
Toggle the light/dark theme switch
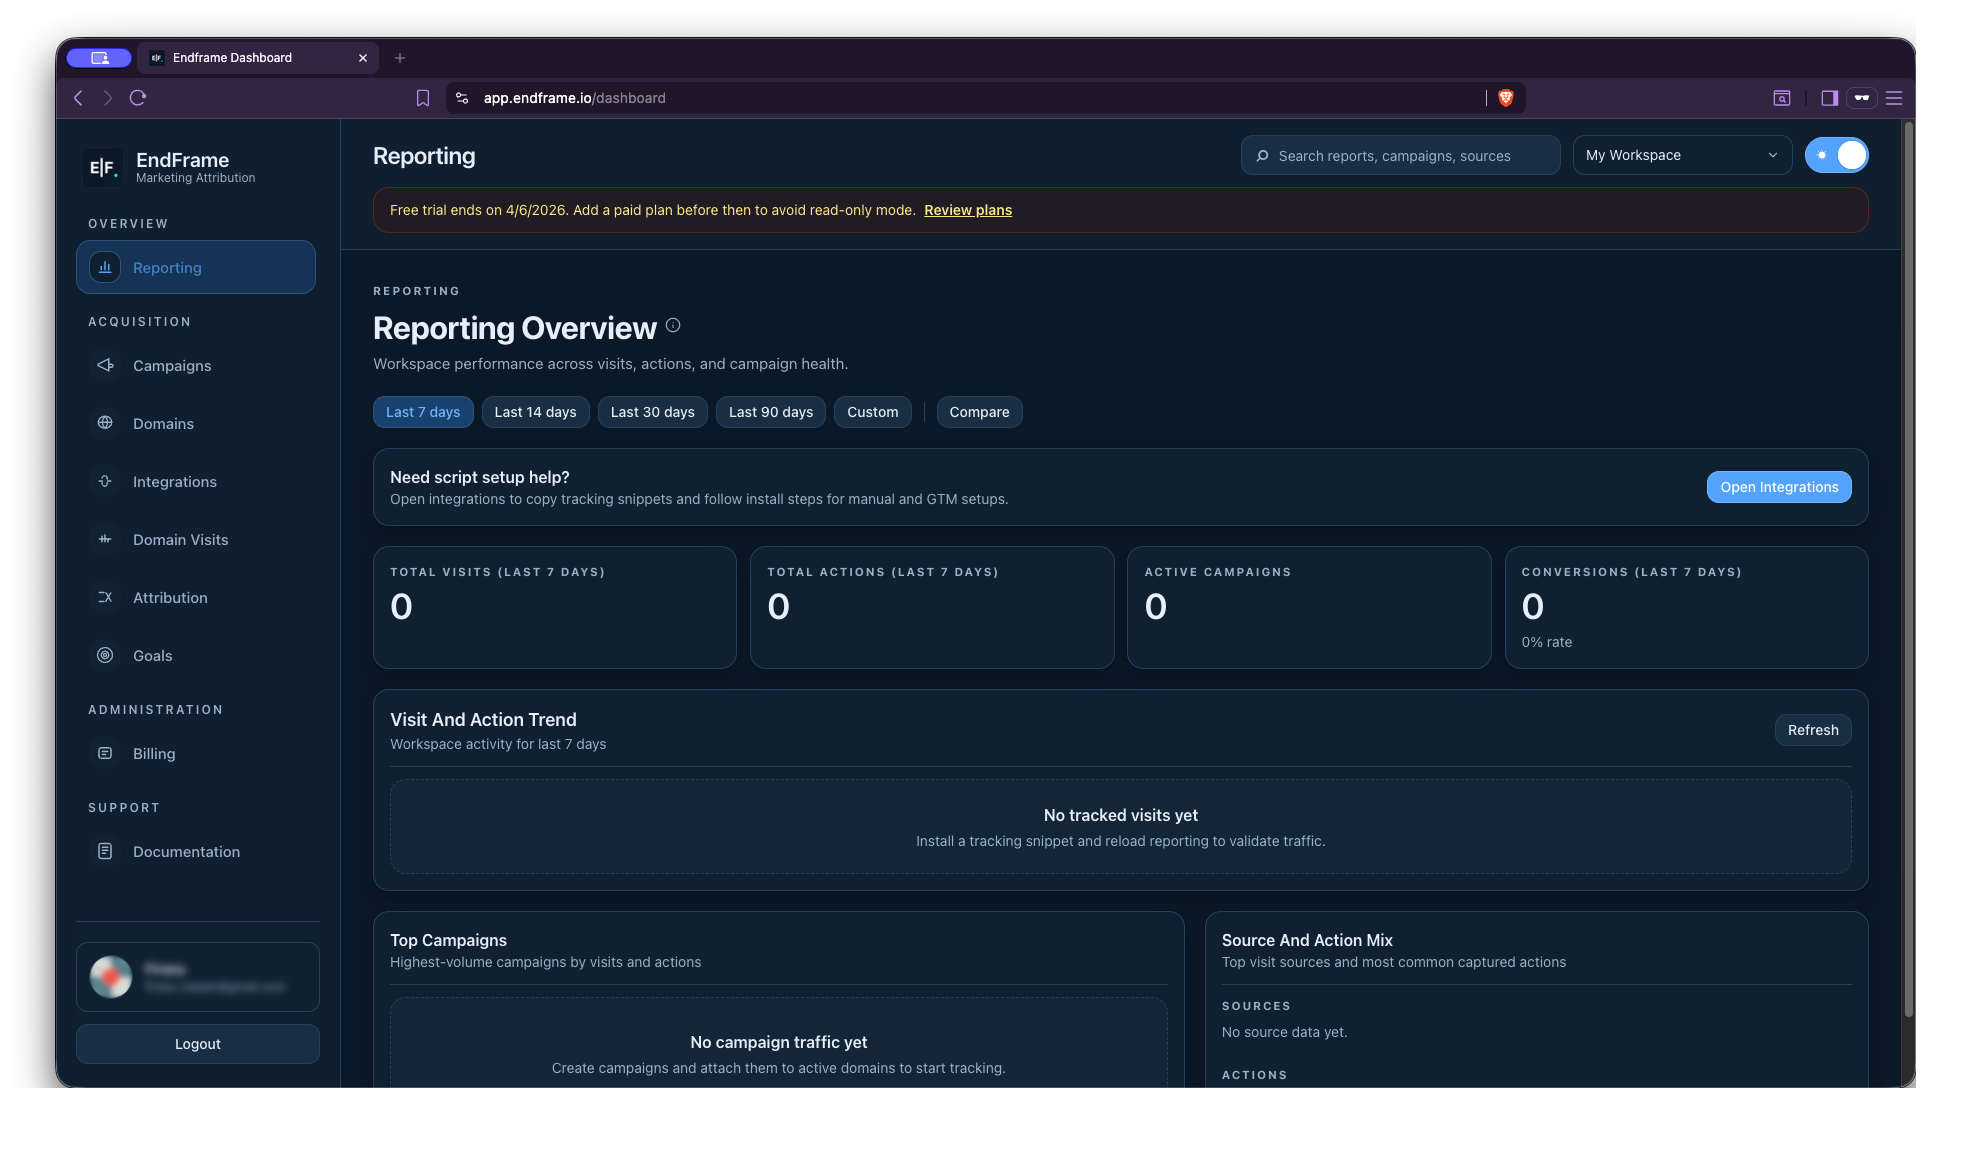[1836, 155]
